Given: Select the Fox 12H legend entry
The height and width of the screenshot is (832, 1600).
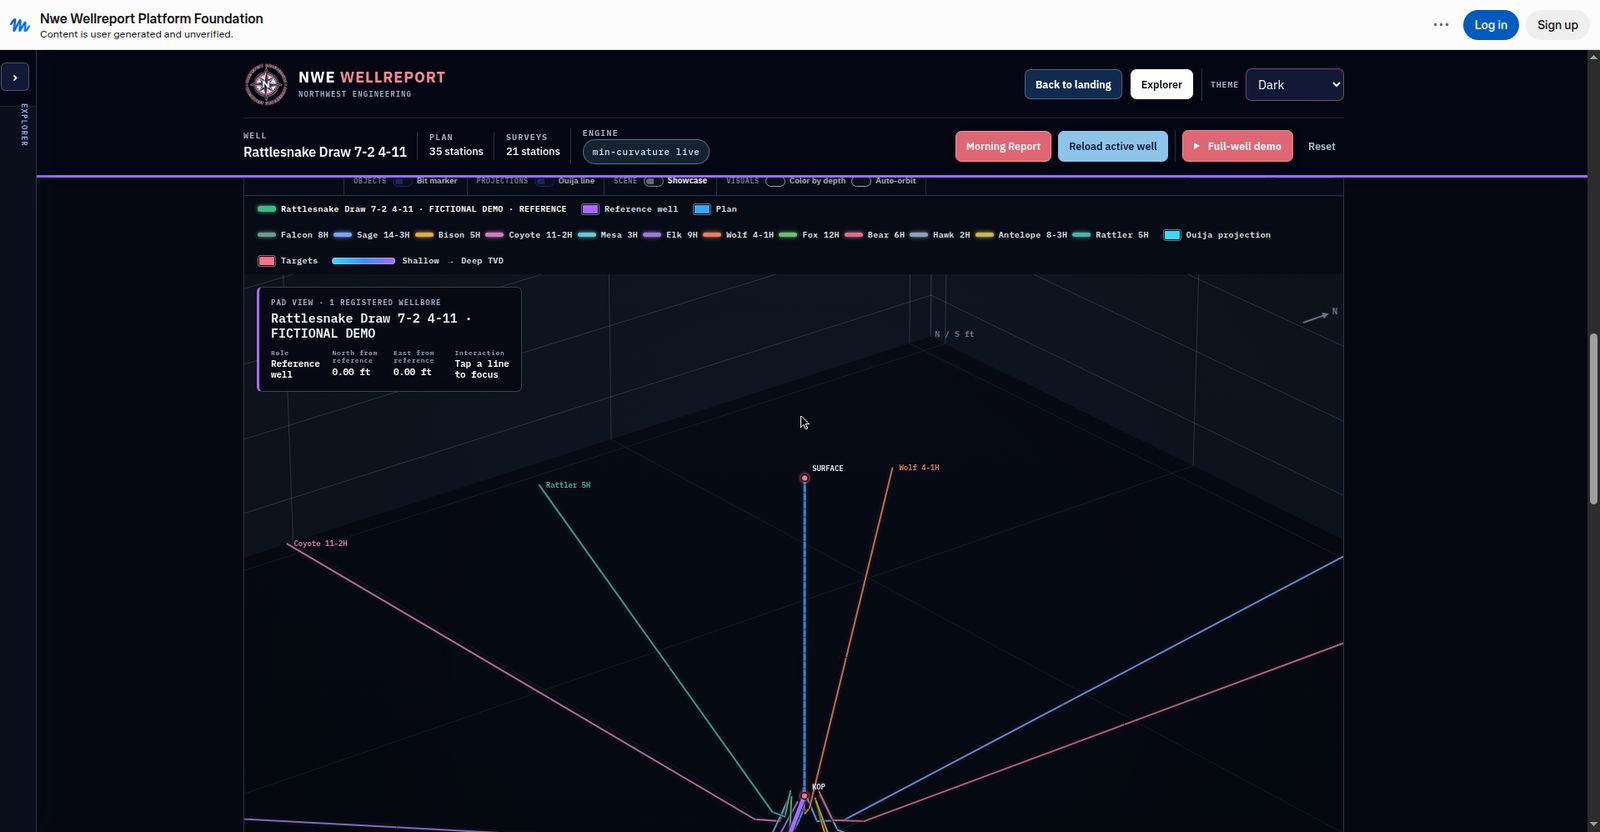Looking at the screenshot, I should click(x=809, y=235).
